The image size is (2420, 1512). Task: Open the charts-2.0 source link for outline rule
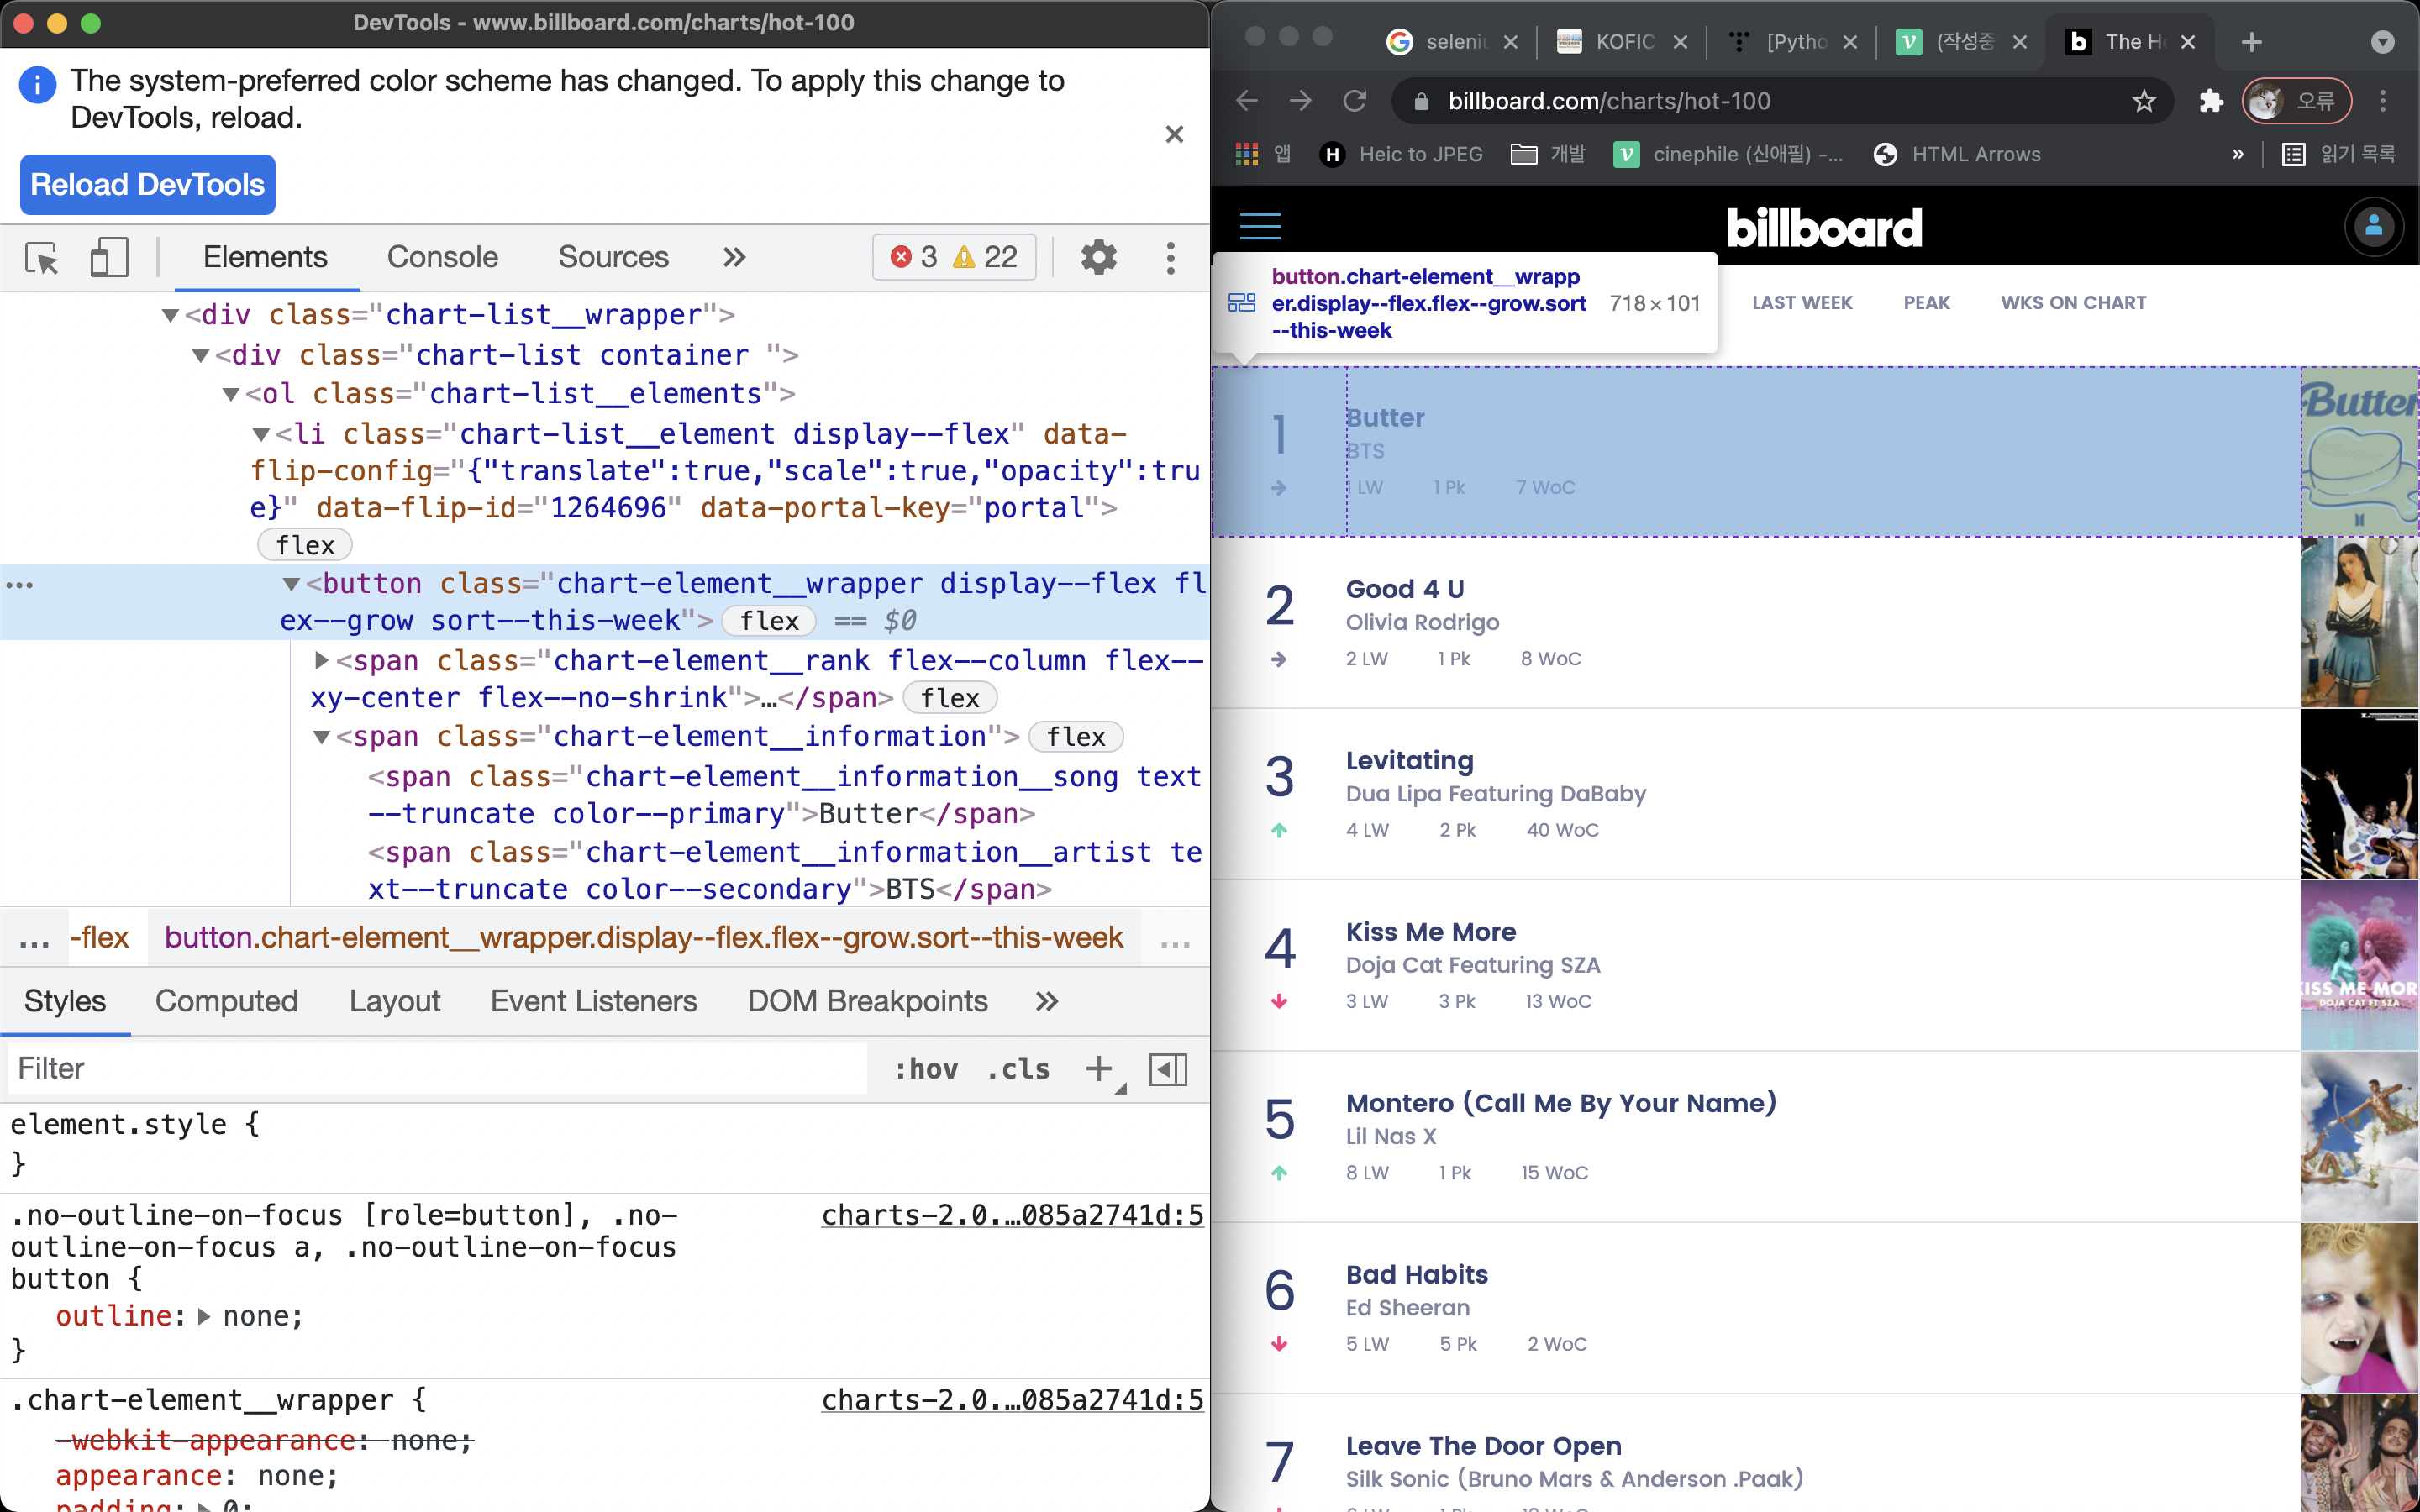[x=1012, y=1215]
